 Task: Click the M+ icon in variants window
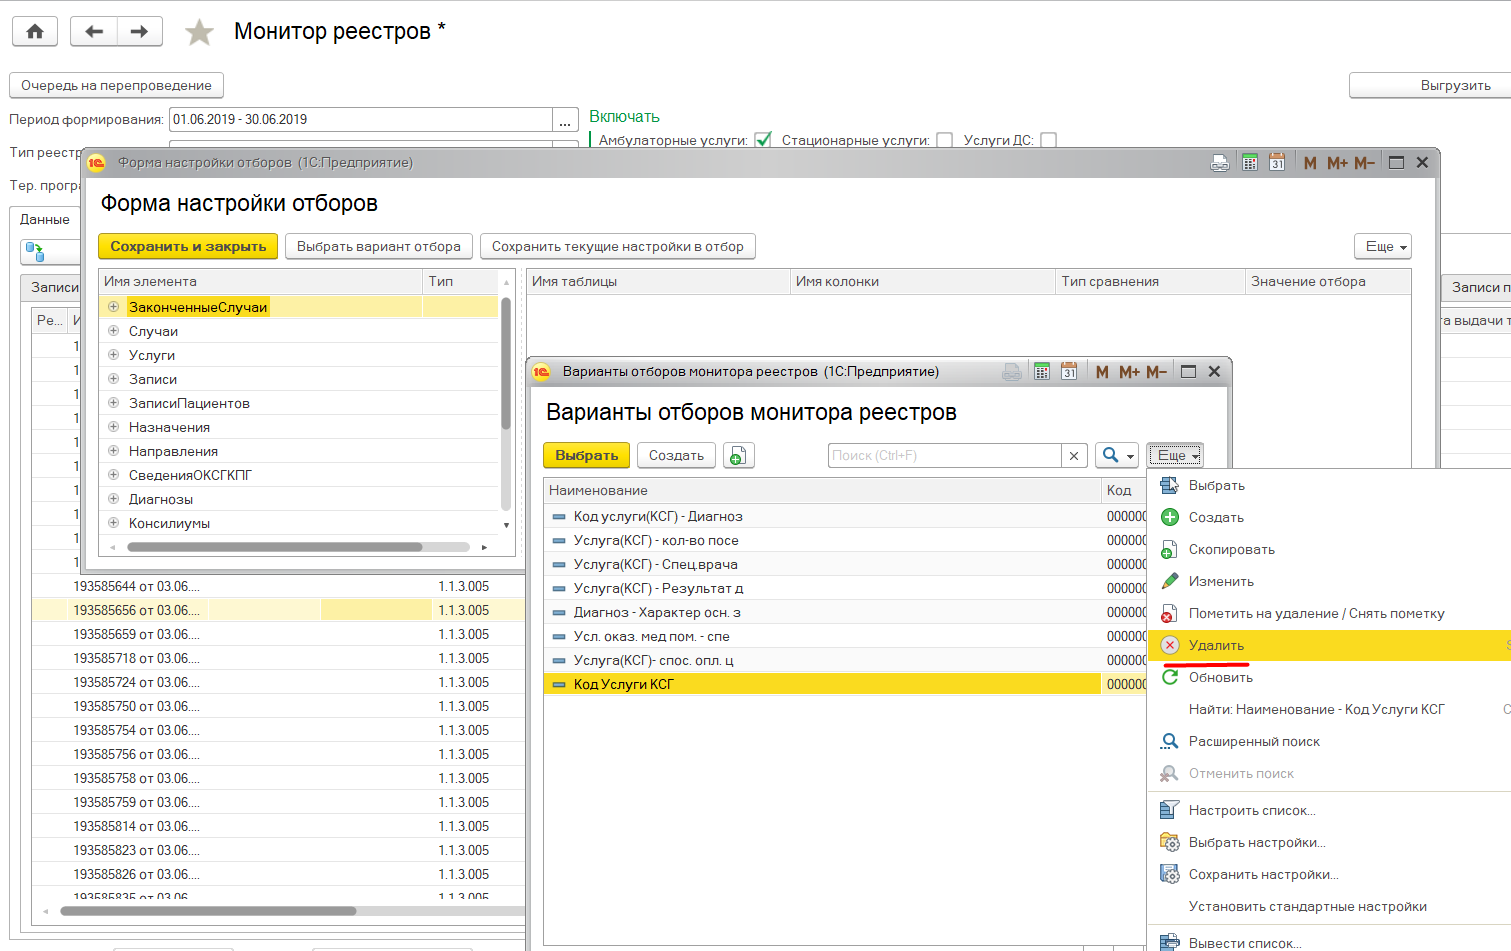click(x=1129, y=372)
